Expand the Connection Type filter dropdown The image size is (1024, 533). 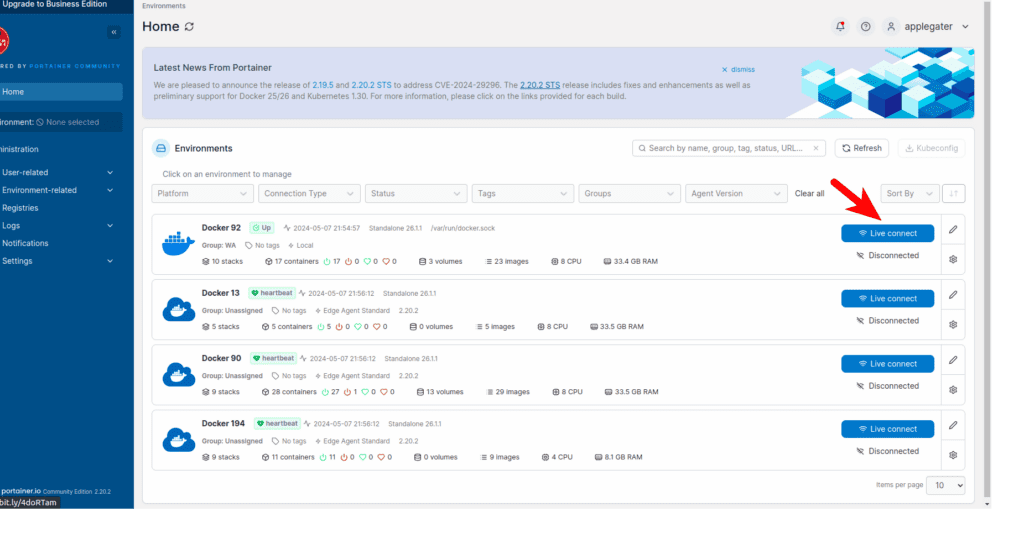309,193
